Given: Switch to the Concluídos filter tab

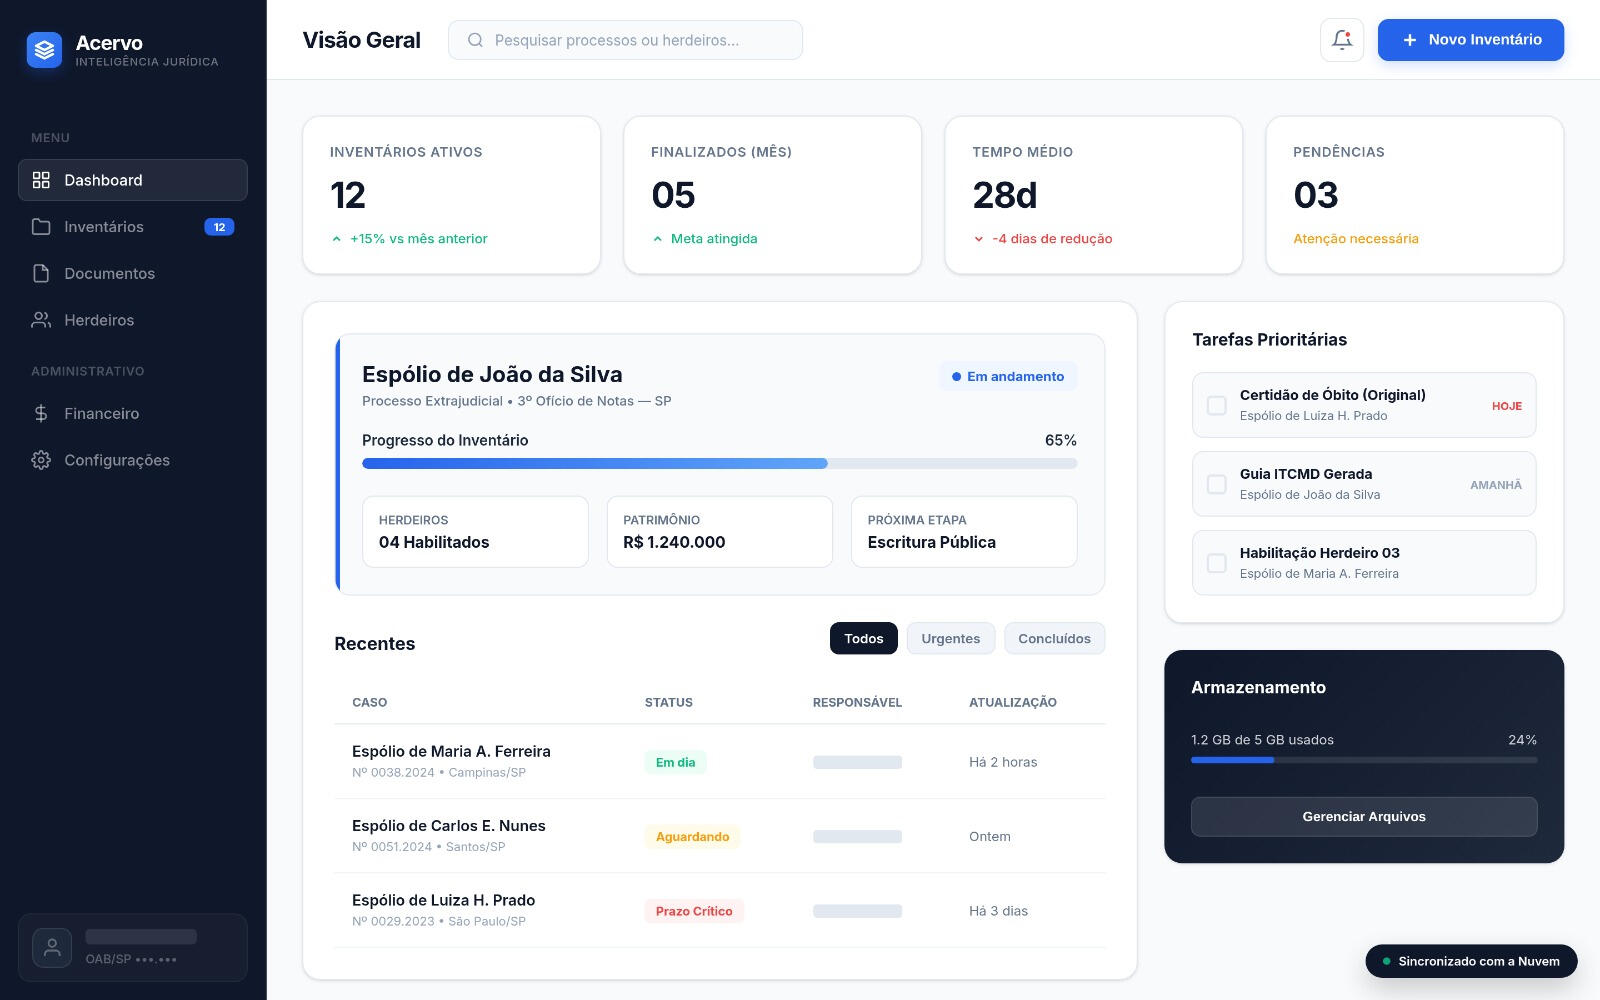Looking at the screenshot, I should coord(1054,639).
